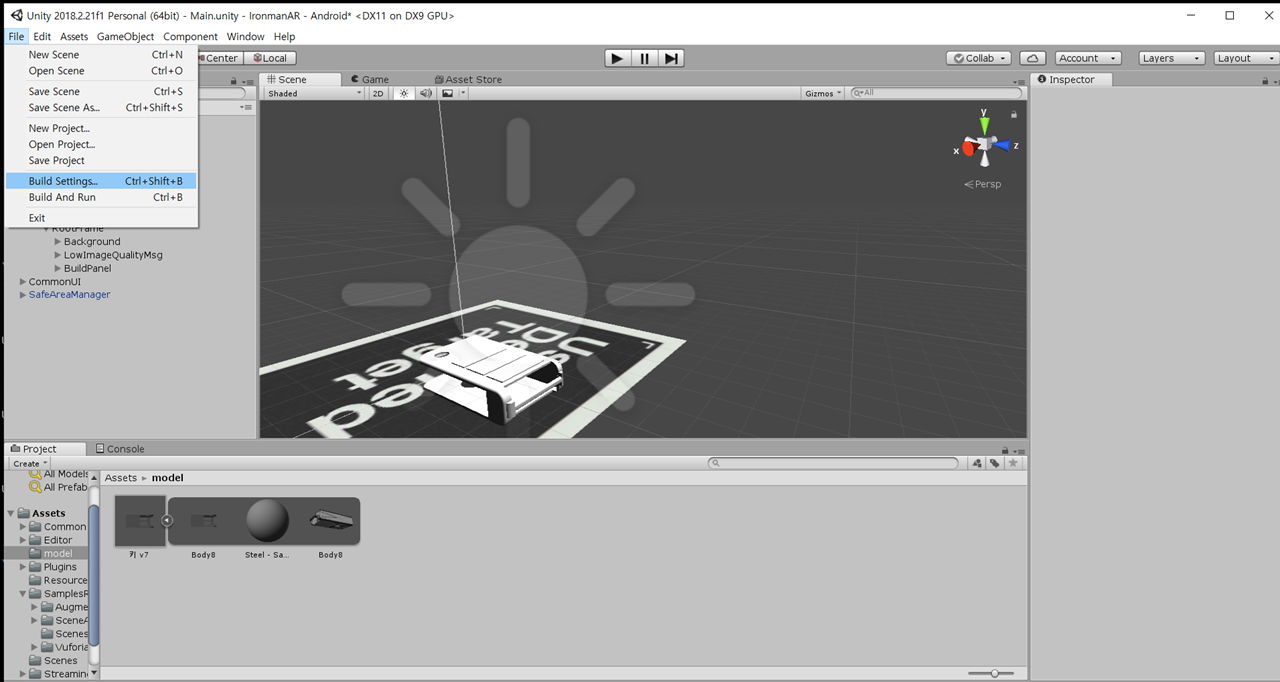Screen dimensions: 1280x682
Task: Open the Gizmos dropdown
Action: [823, 93]
